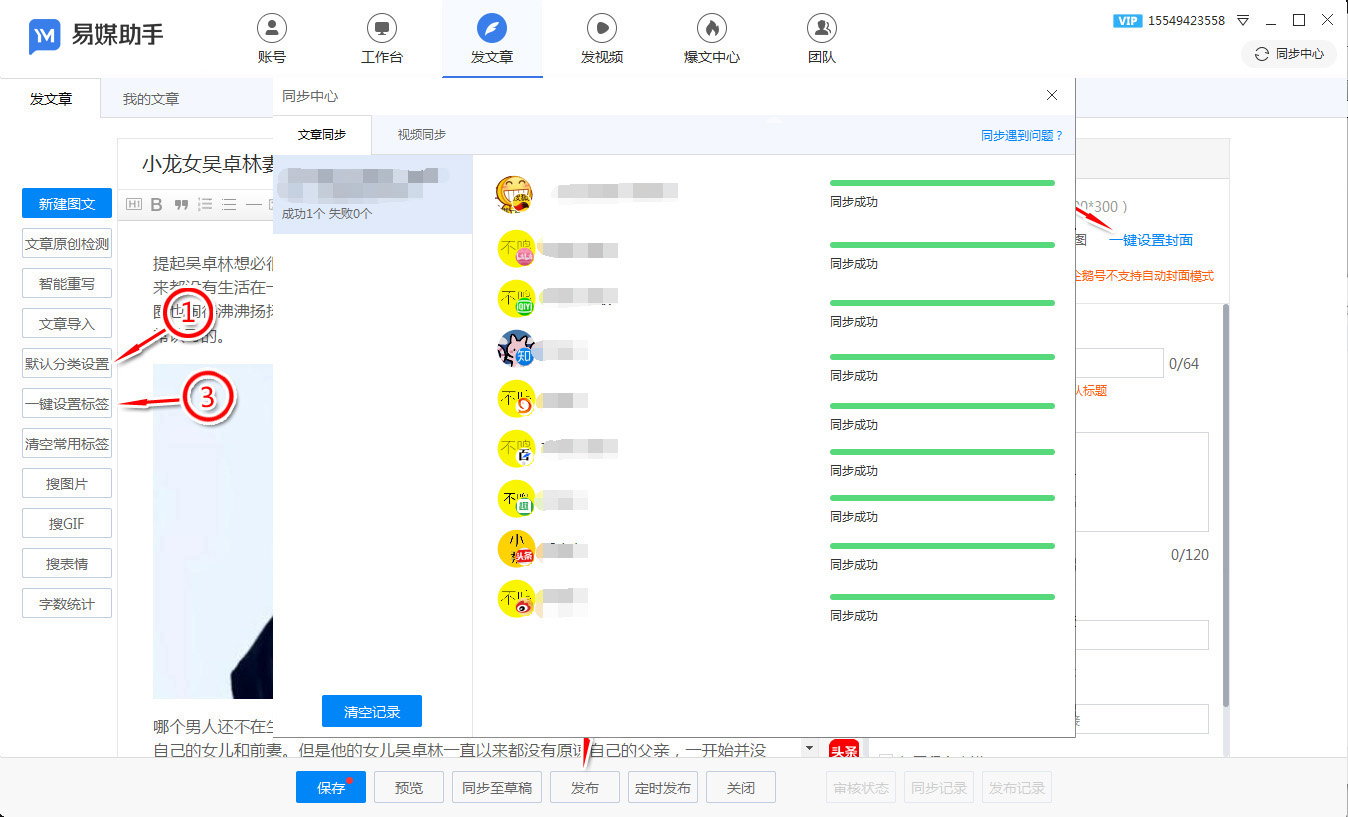The height and width of the screenshot is (817, 1348).
Task: Click the red 头条 platform icon
Action: click(844, 749)
